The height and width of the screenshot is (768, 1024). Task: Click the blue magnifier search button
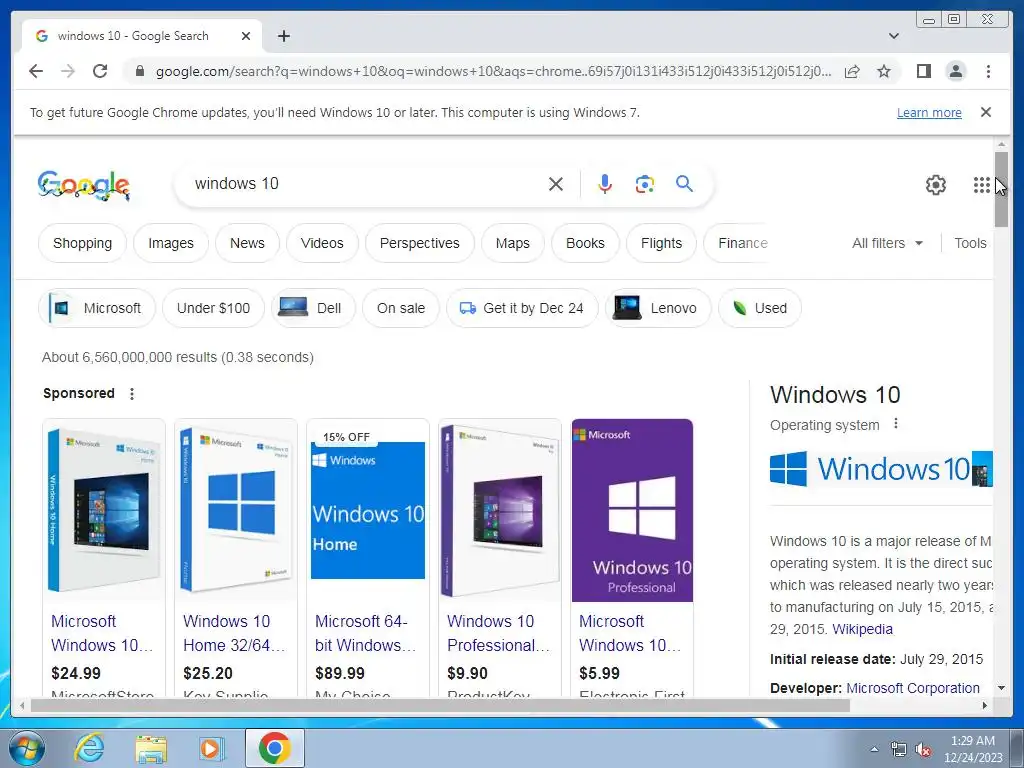684,184
